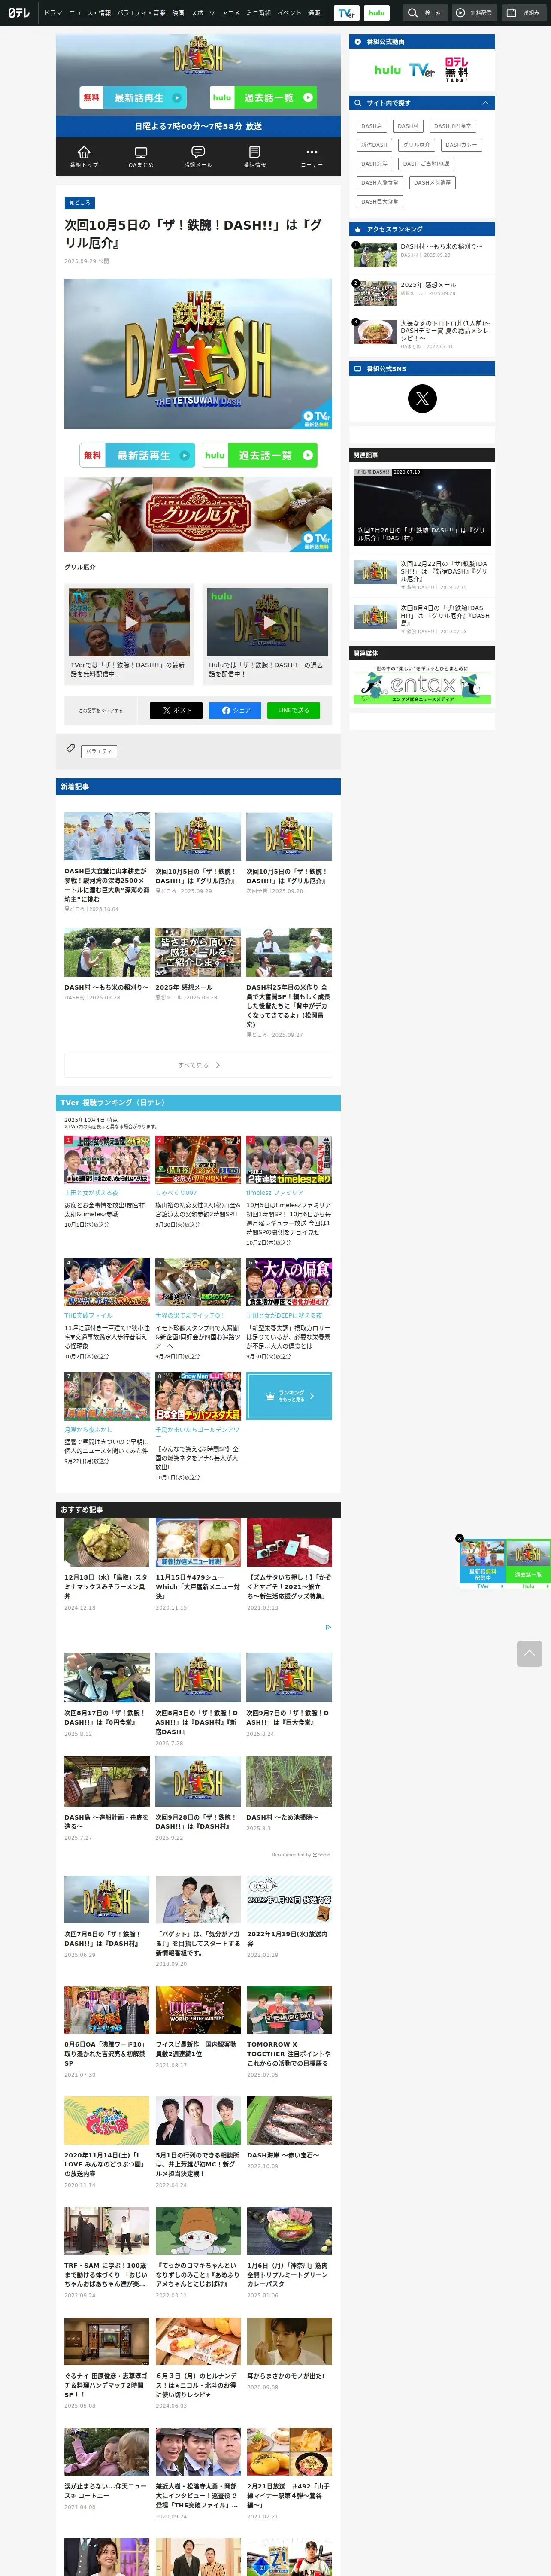The width and height of the screenshot is (551, 2576).
Task: Play the Hulu 過去話 video thumbnail
Action: point(267,622)
